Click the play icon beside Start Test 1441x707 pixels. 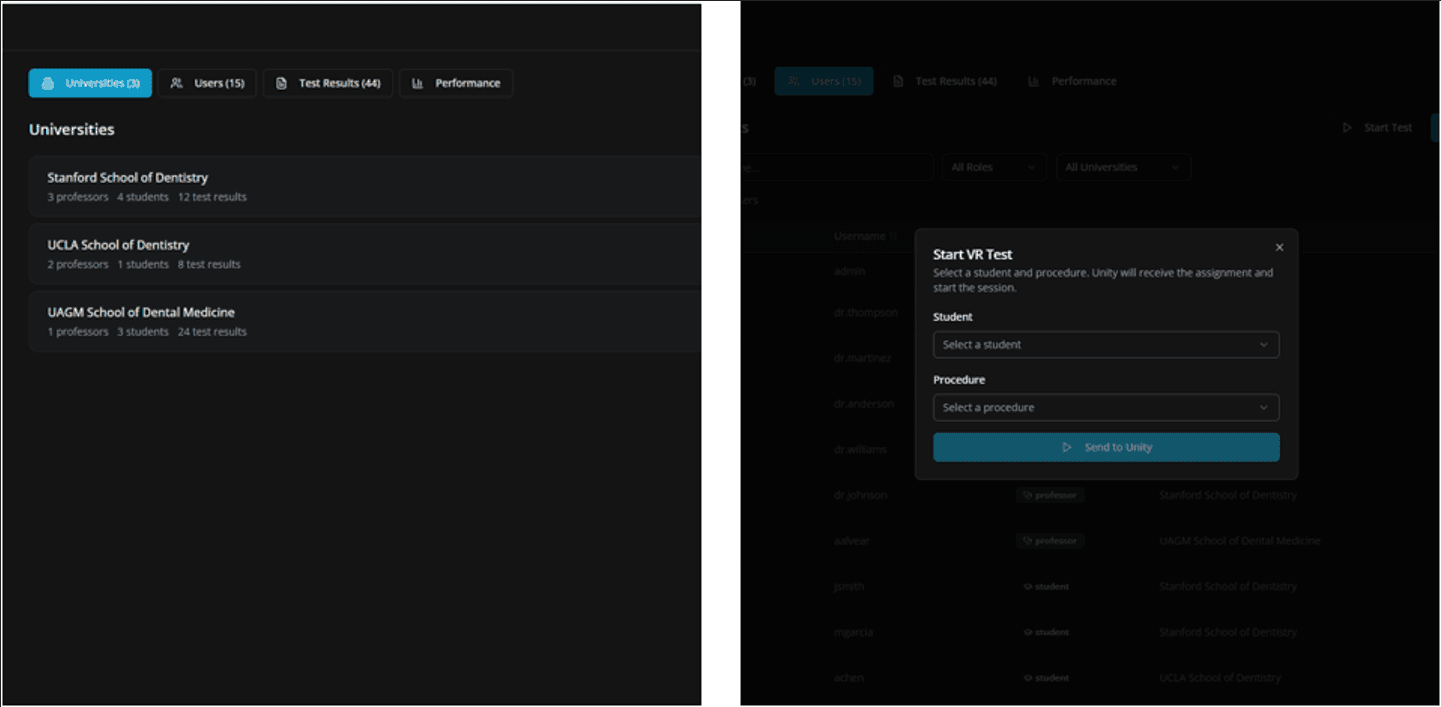pyautogui.click(x=1347, y=128)
